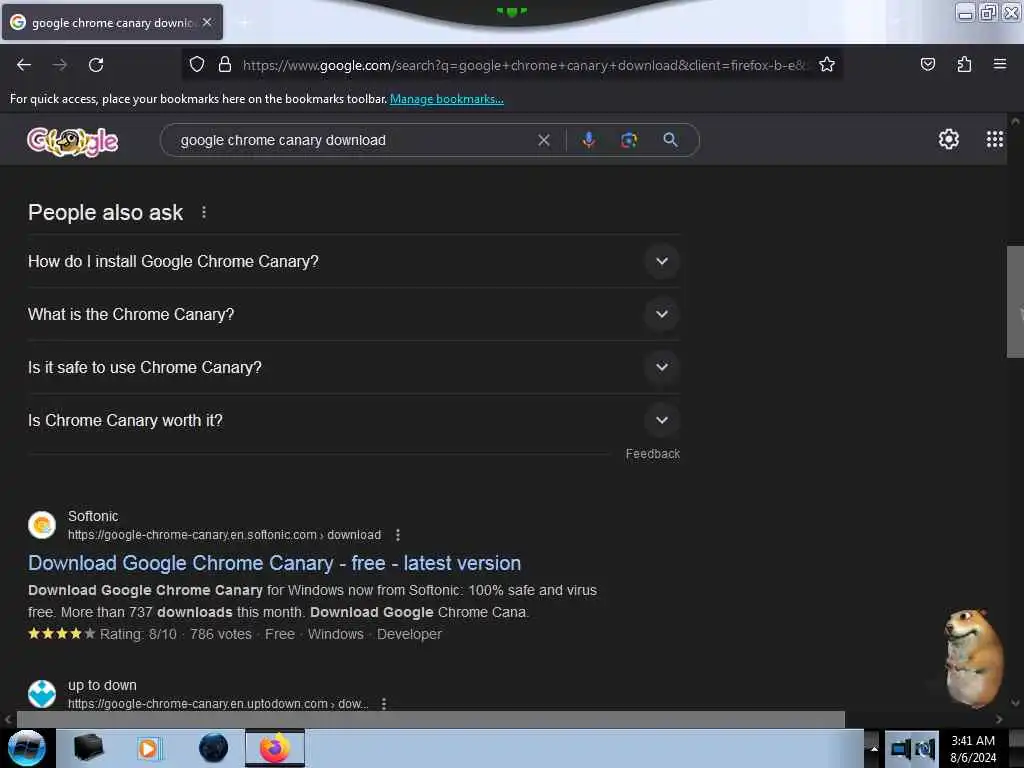Click the Feedback link
The width and height of the screenshot is (1024, 768).
652,453
